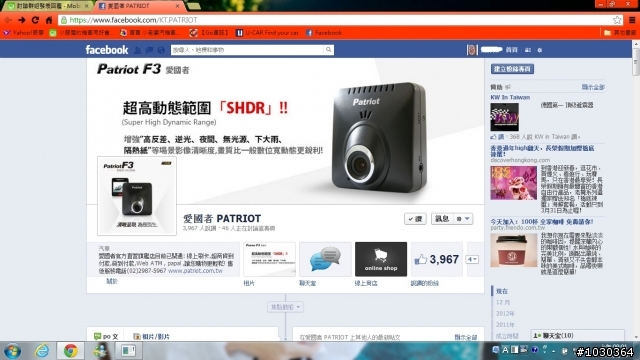Open the Chrome menu icon

[x=632, y=20]
